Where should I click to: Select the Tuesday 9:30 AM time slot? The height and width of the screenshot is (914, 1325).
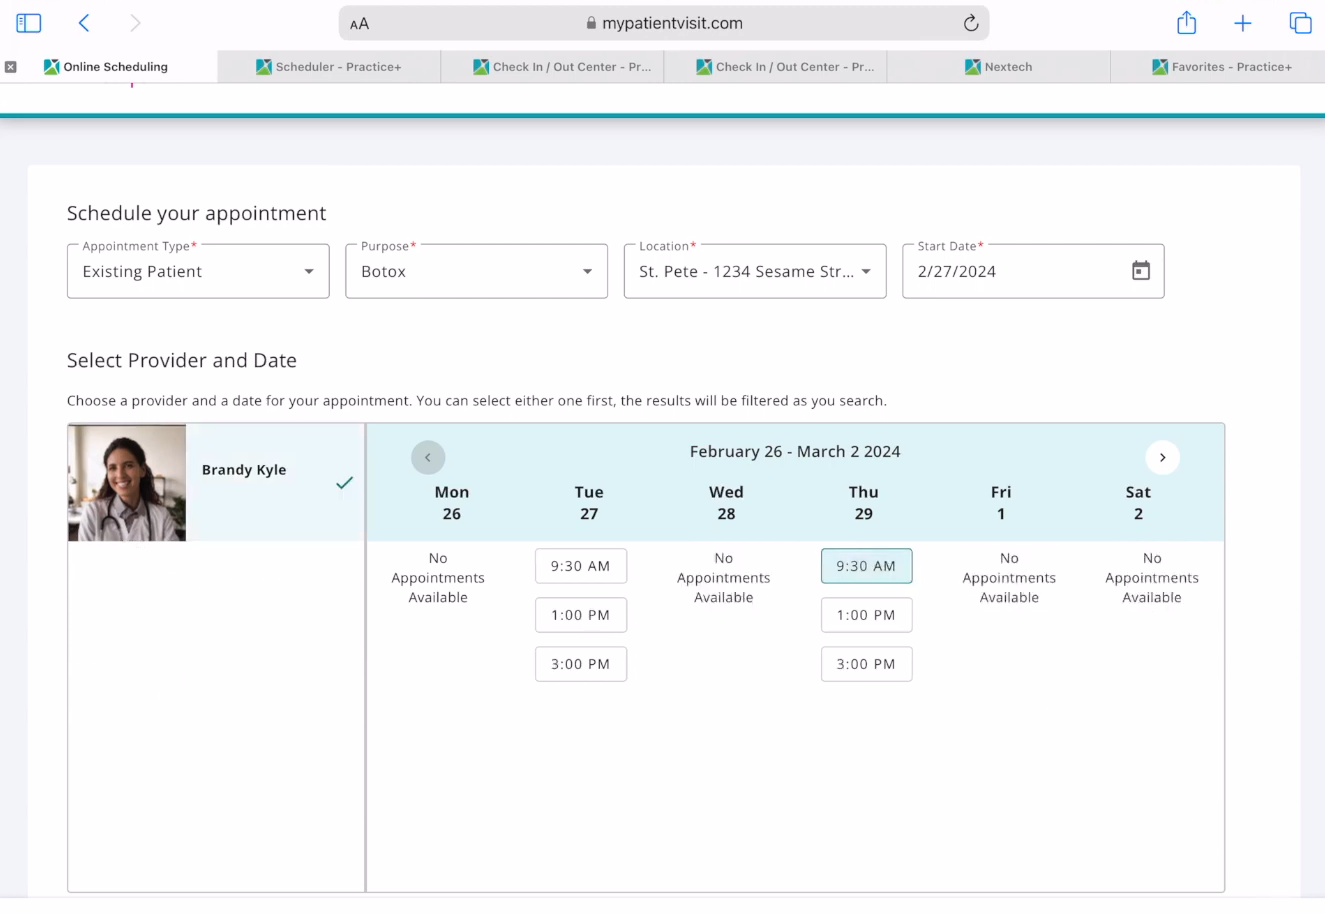(x=580, y=566)
